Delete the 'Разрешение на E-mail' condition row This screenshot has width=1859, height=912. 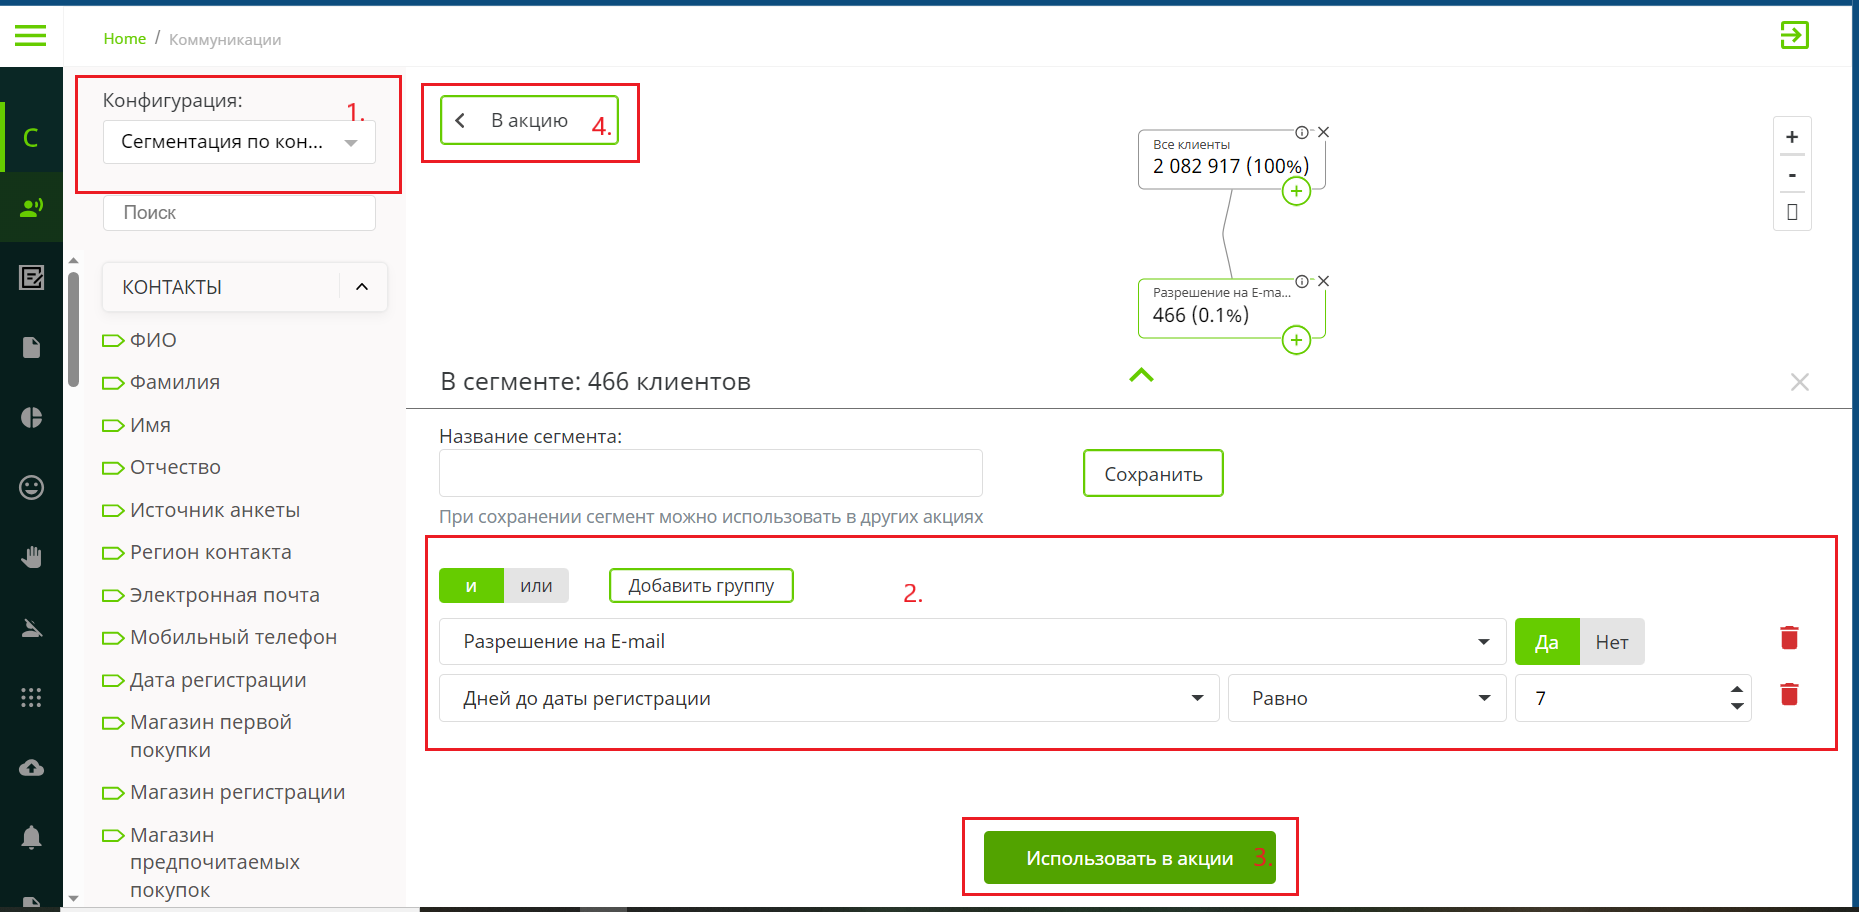click(x=1789, y=638)
